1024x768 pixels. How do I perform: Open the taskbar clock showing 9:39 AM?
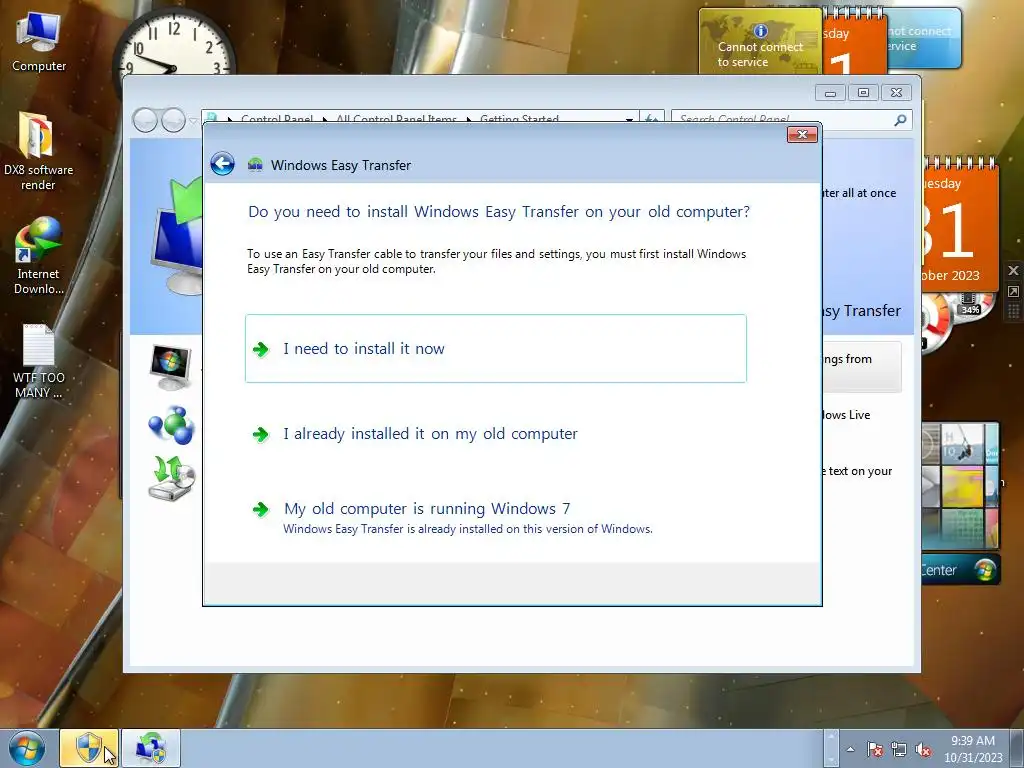973,748
